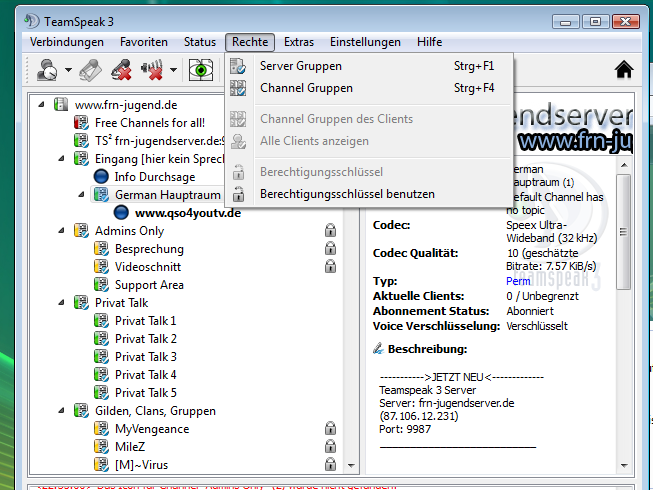
Task: Click the set away status toolbar icon
Action: click(46, 70)
